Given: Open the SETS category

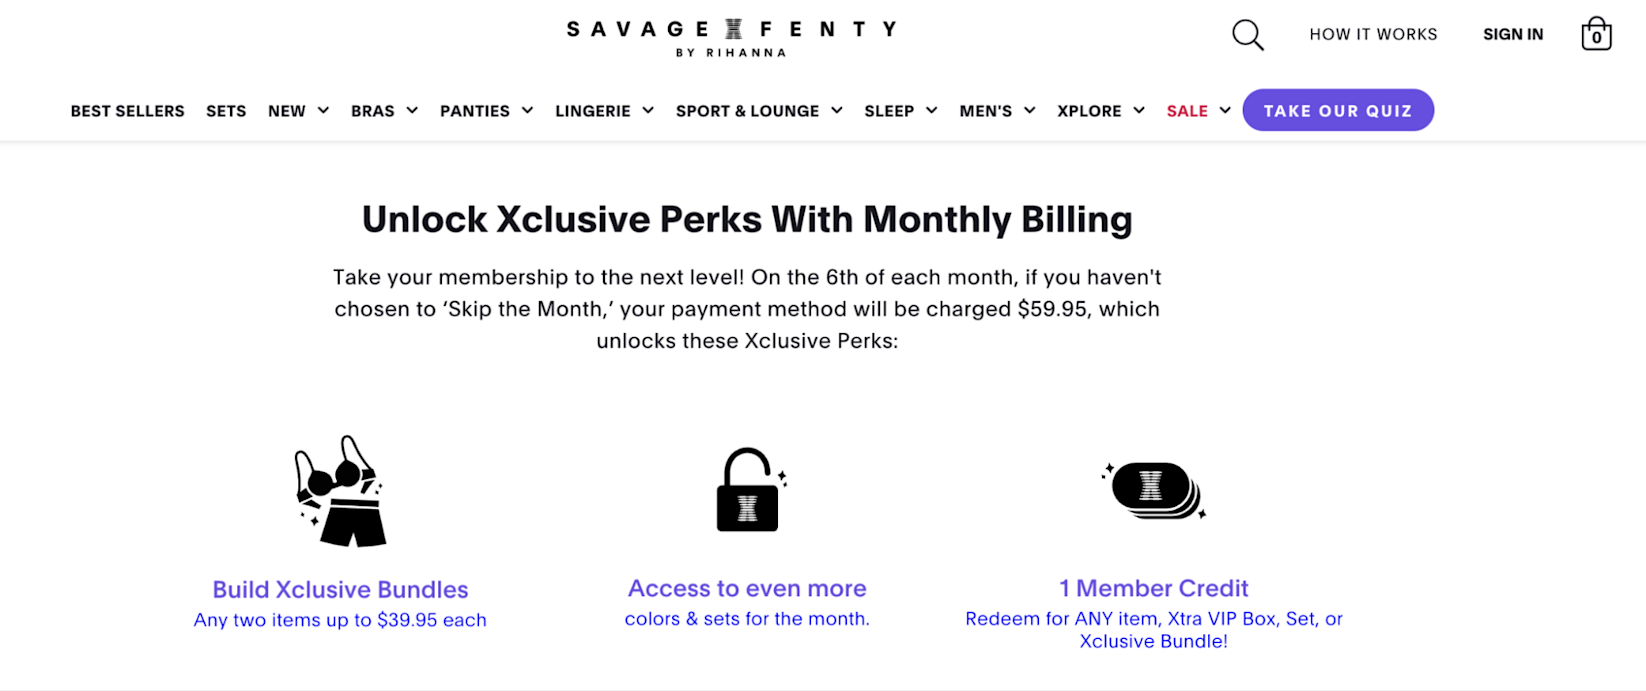Looking at the screenshot, I should coord(226,110).
